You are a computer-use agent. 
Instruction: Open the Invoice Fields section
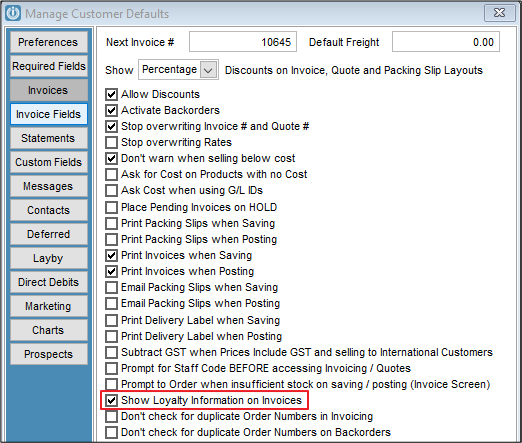click(x=49, y=114)
